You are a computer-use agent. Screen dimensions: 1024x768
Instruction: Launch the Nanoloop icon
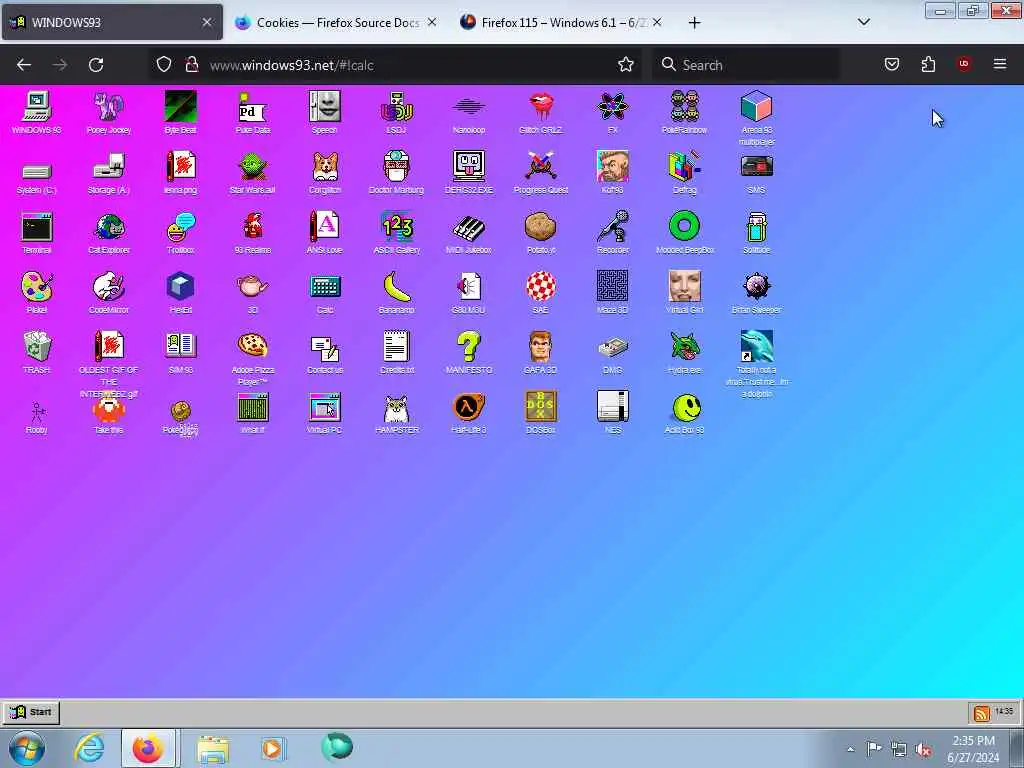pyautogui.click(x=468, y=106)
